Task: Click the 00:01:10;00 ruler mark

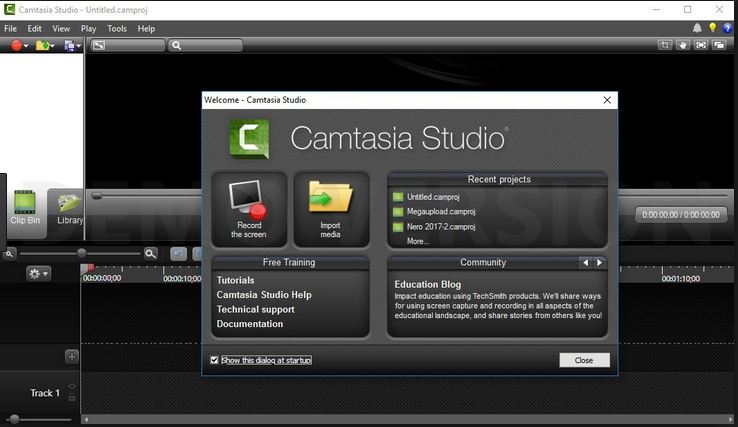Action: coord(681,279)
